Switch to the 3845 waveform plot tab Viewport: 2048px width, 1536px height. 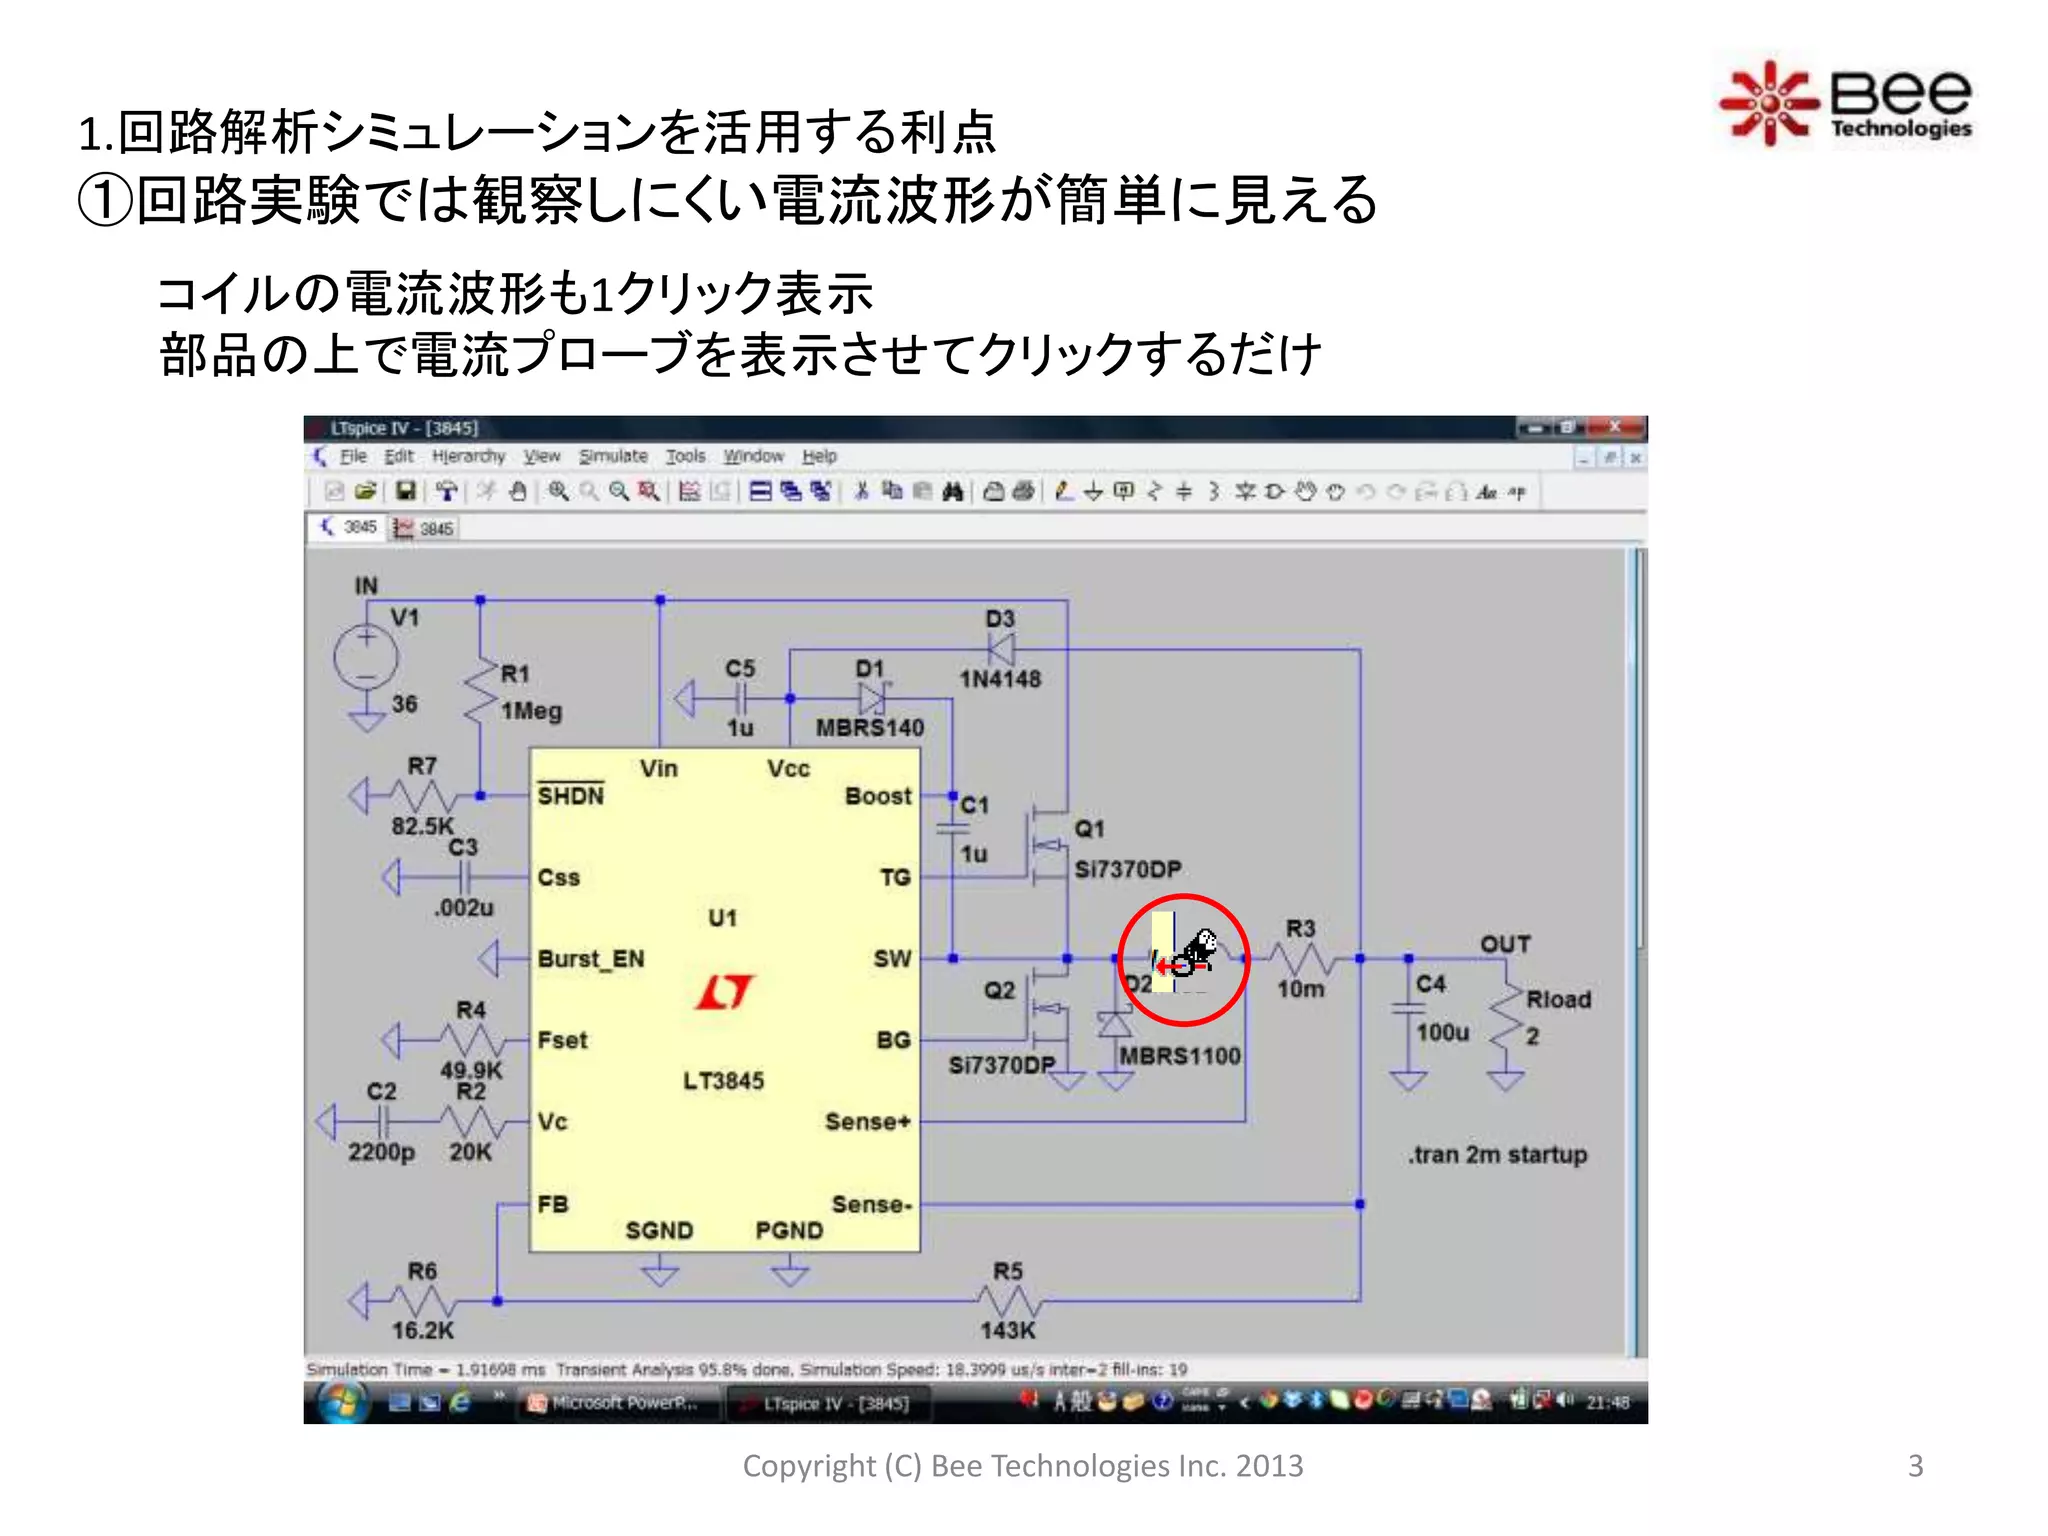coord(423,528)
